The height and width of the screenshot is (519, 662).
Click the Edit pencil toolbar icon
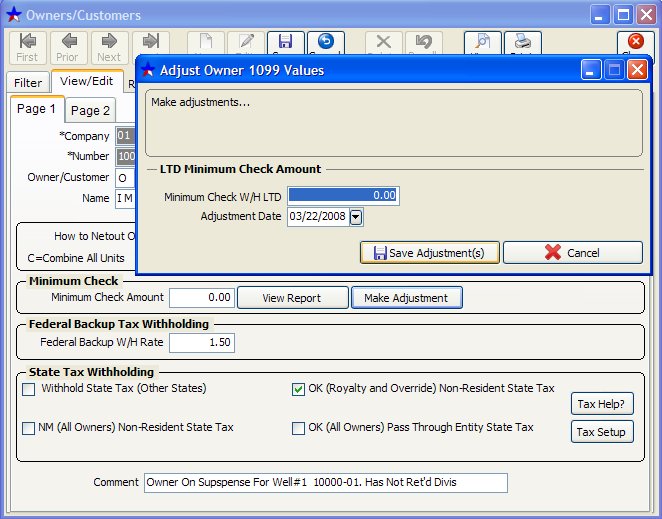click(246, 43)
